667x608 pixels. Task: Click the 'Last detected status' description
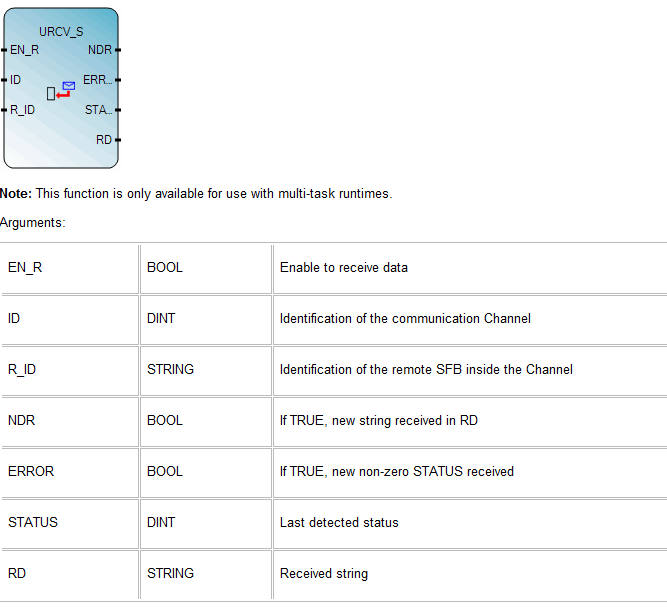[339, 522]
